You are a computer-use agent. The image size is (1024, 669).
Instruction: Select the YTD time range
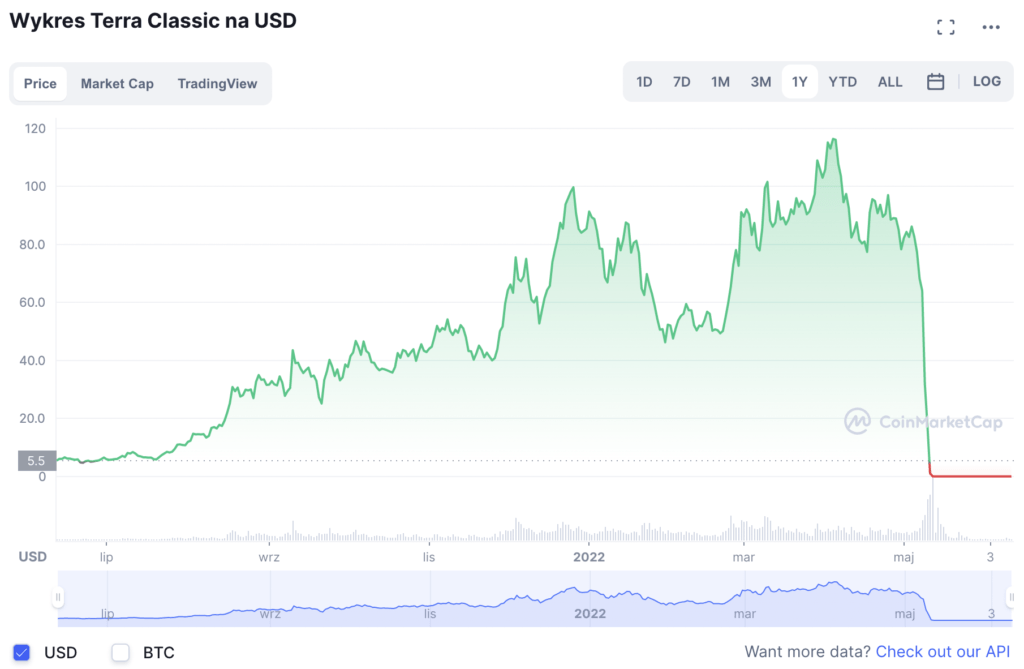(x=842, y=82)
